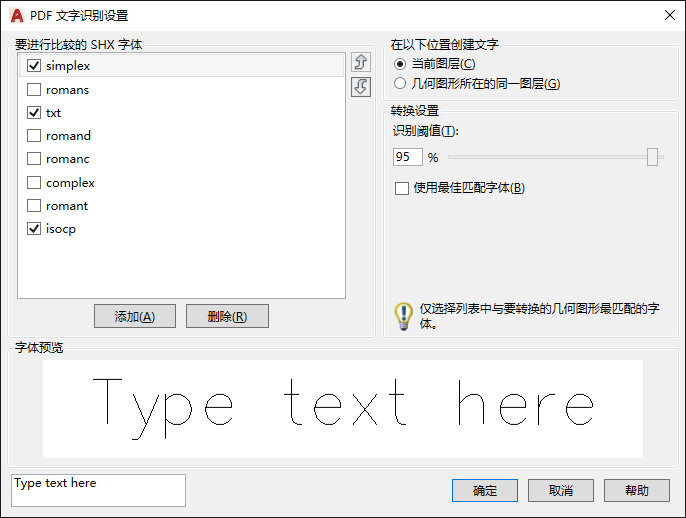Click the AutoCAD logo in title bar
Screen dimensions: 686x518
coord(17,15)
